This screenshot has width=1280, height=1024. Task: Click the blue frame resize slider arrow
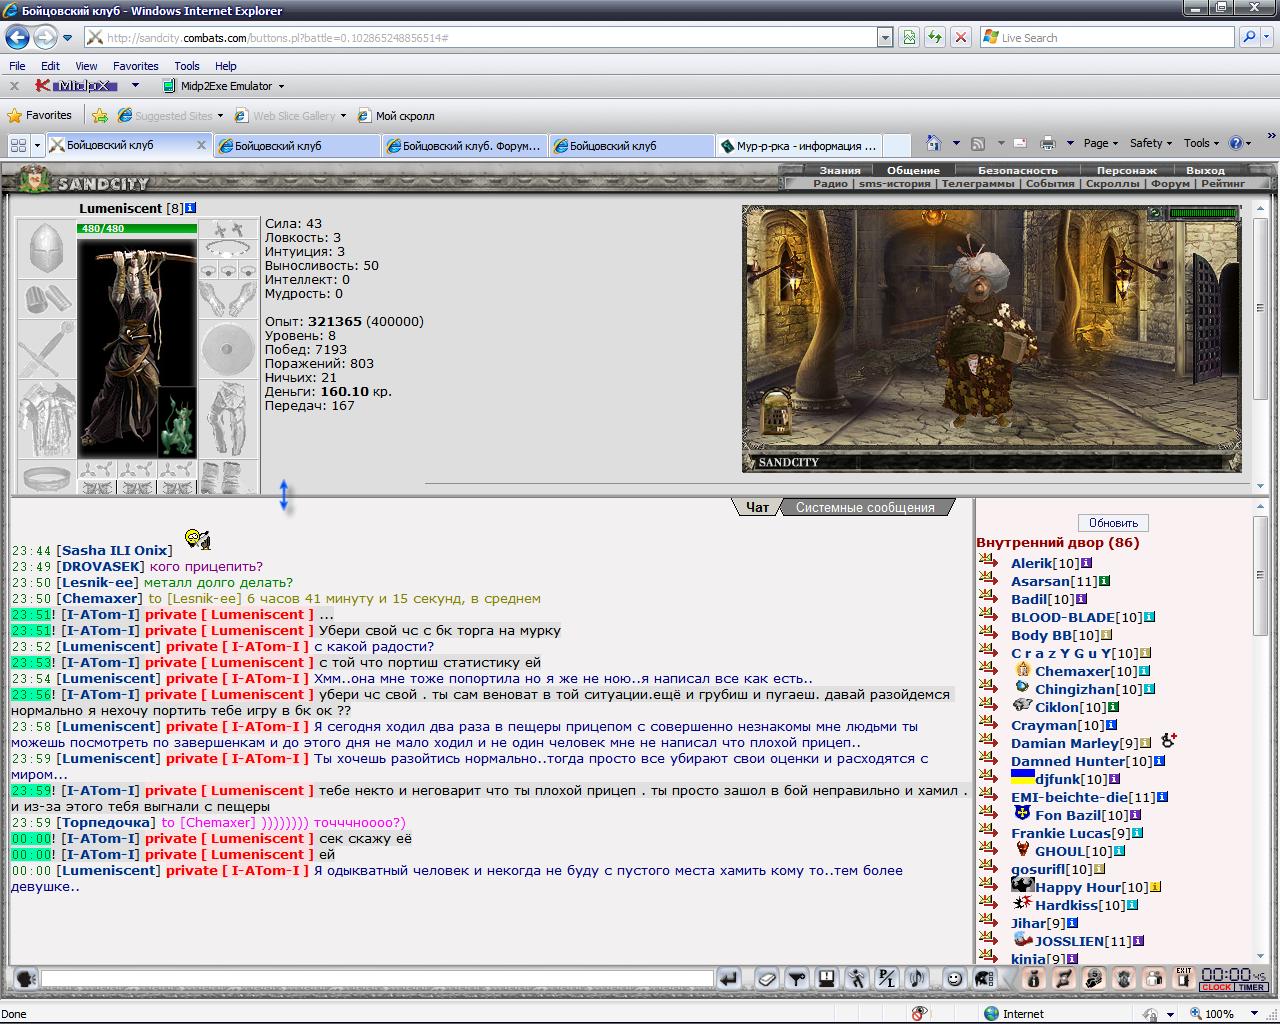(284, 496)
